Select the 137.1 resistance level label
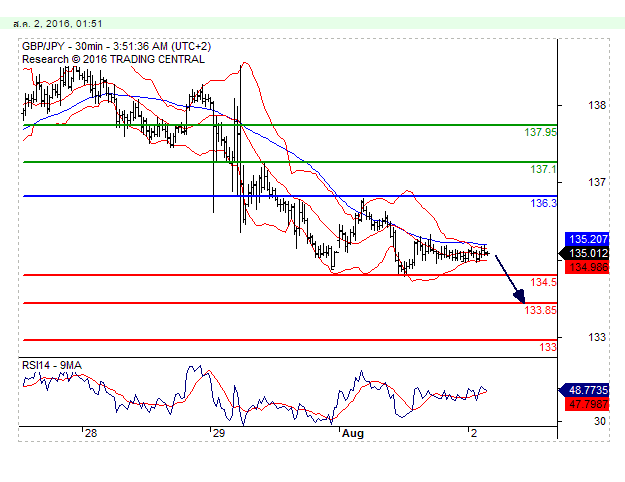 (x=543, y=169)
